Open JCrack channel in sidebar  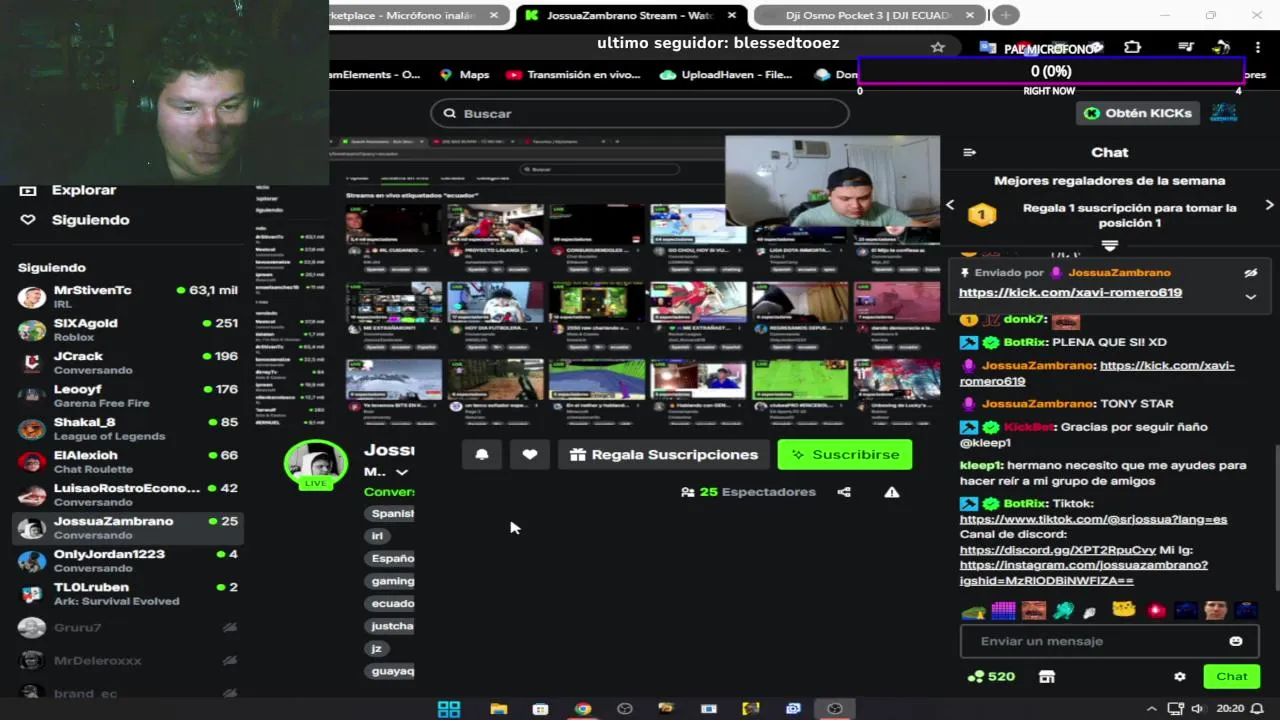127,363
